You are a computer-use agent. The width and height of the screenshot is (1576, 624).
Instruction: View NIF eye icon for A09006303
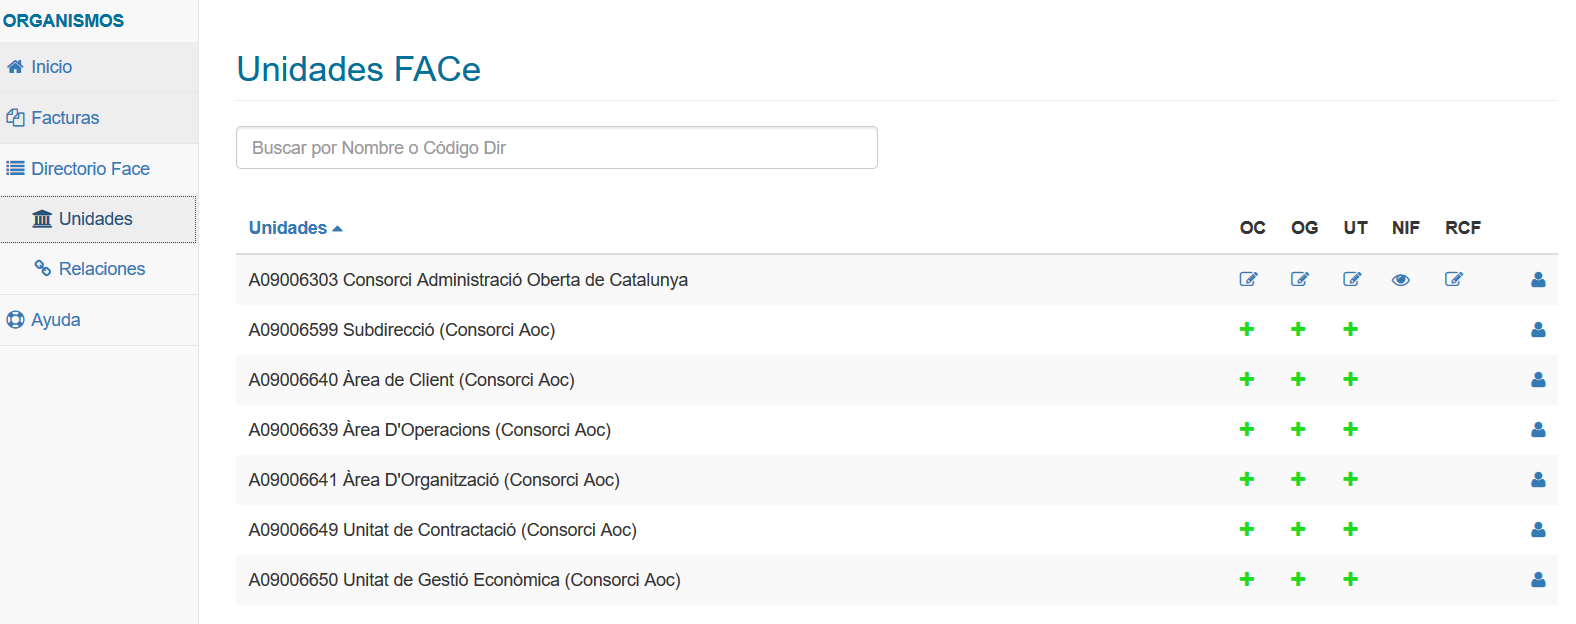coord(1401,280)
